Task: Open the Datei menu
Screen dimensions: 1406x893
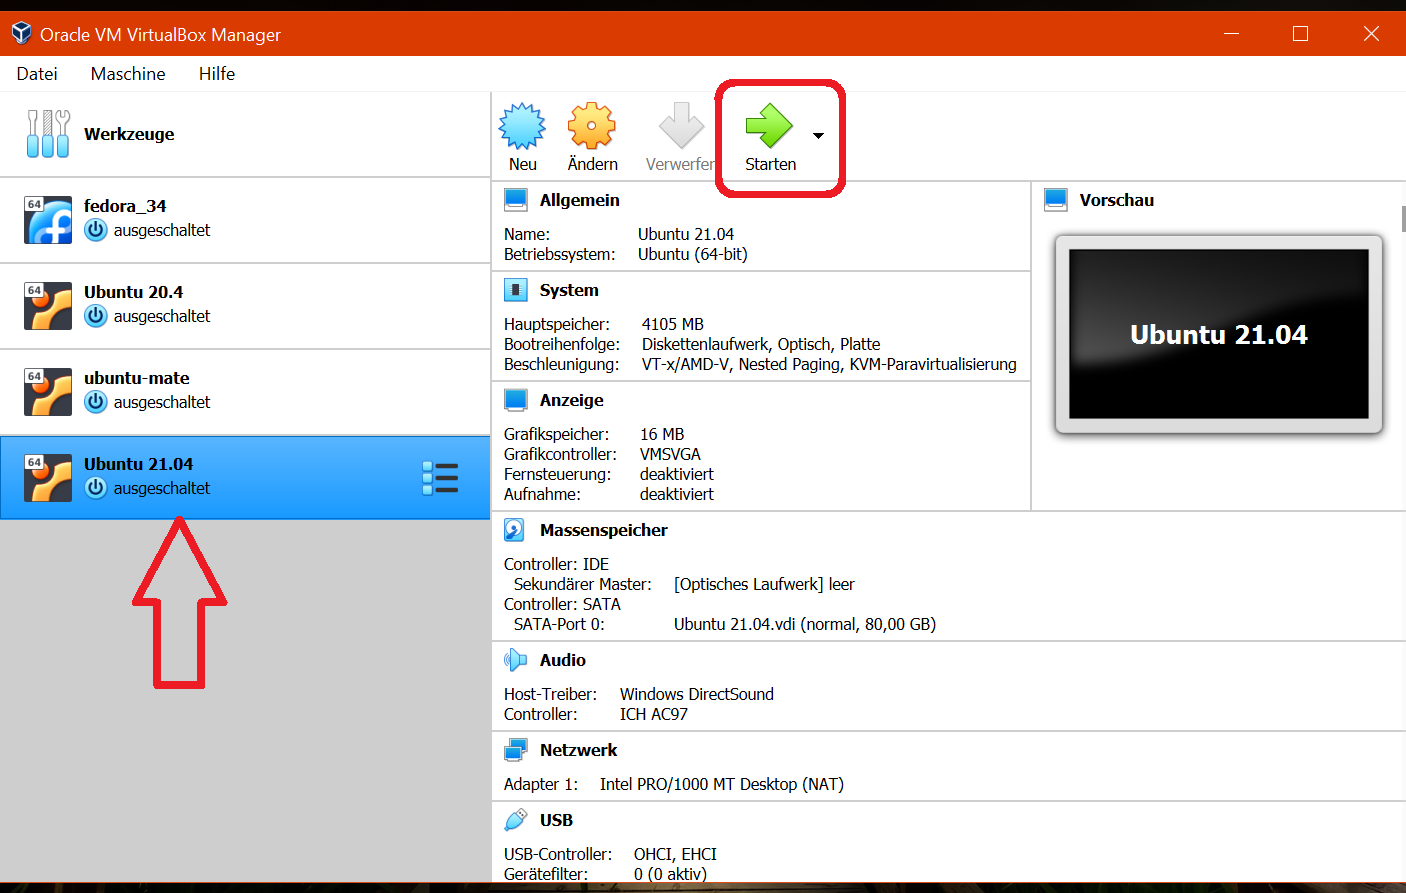Action: tap(37, 74)
